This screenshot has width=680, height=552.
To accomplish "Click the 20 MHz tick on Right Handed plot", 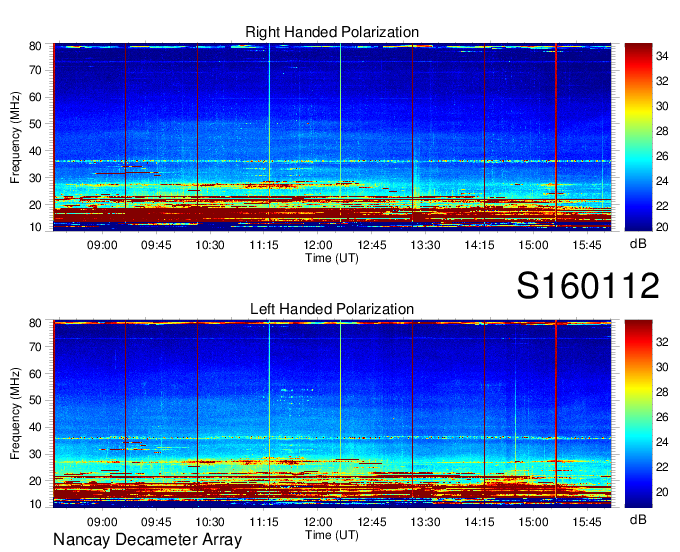I will coord(35,205).
